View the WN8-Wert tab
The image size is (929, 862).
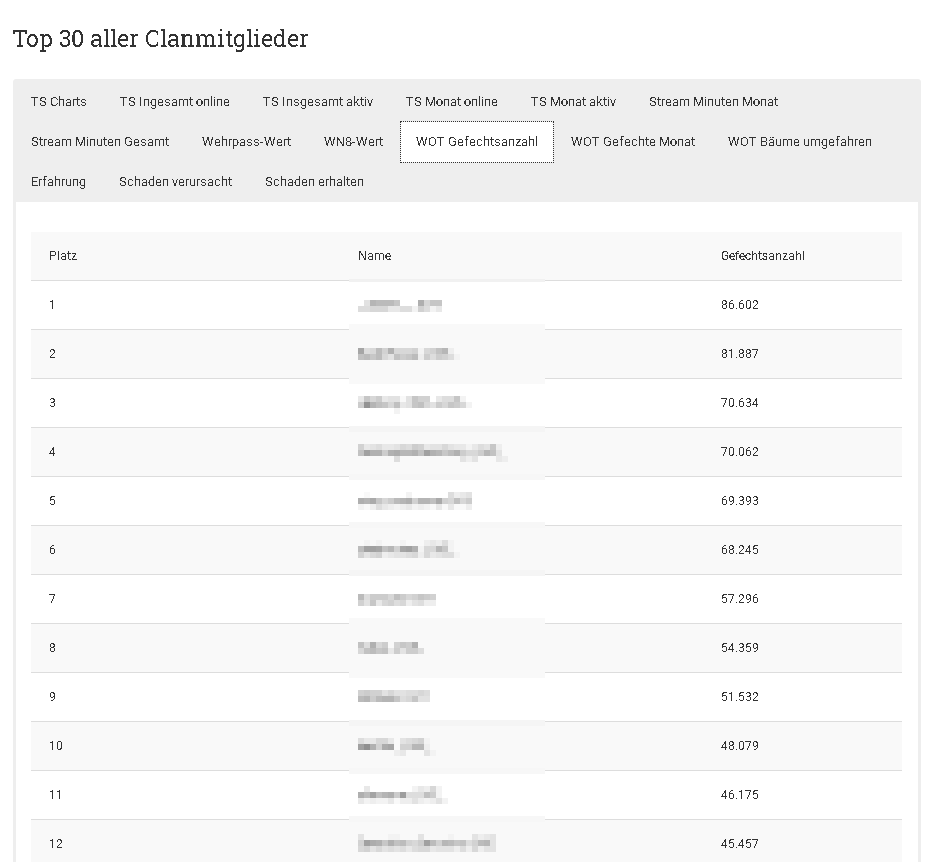pyautogui.click(x=353, y=142)
